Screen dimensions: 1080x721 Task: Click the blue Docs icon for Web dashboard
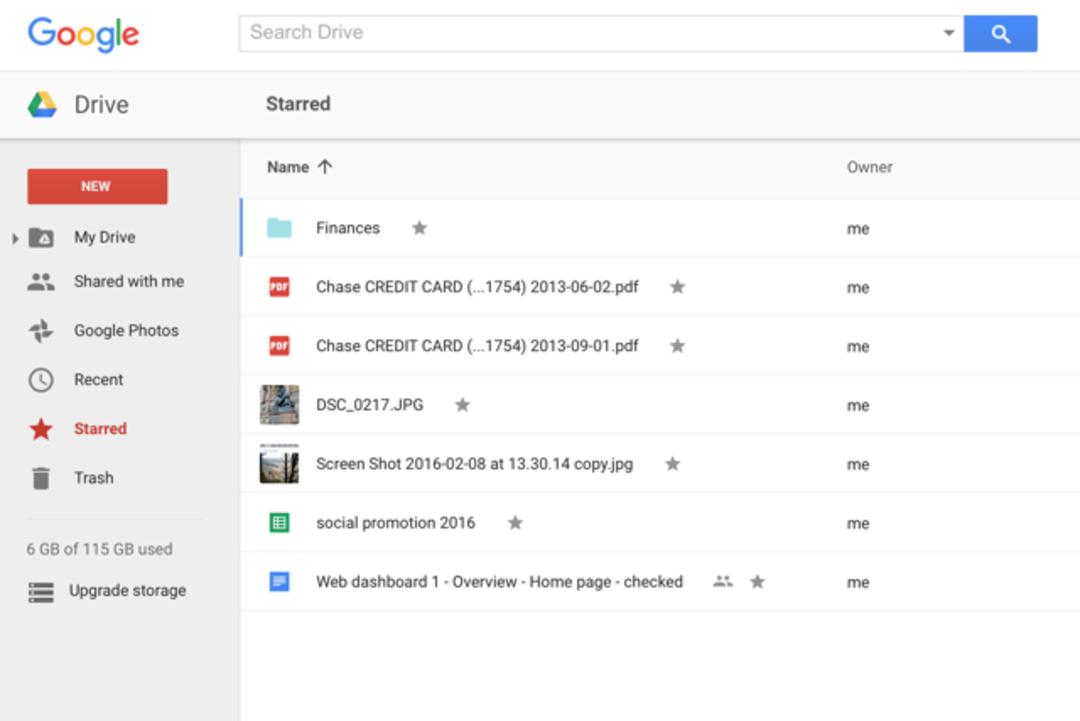[x=279, y=582]
